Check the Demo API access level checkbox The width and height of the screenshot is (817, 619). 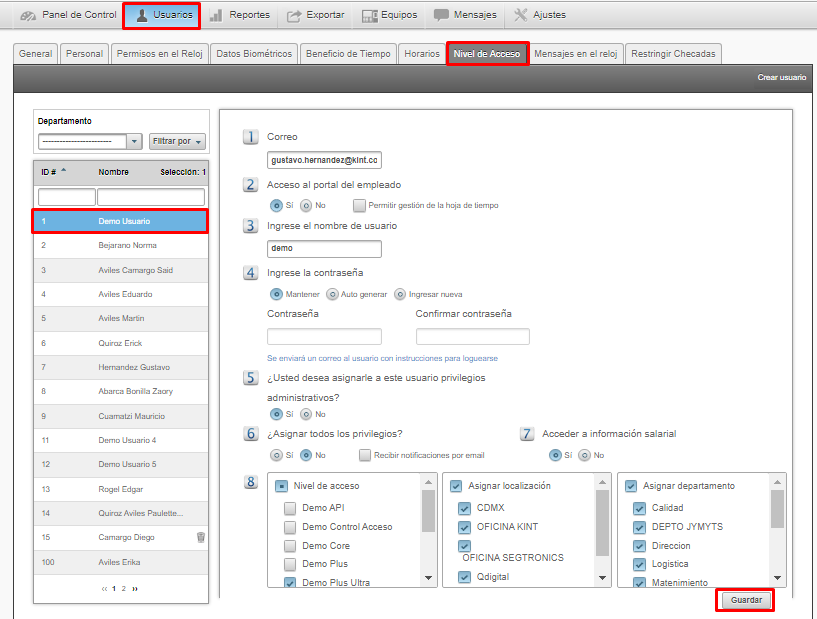pyautogui.click(x=290, y=508)
